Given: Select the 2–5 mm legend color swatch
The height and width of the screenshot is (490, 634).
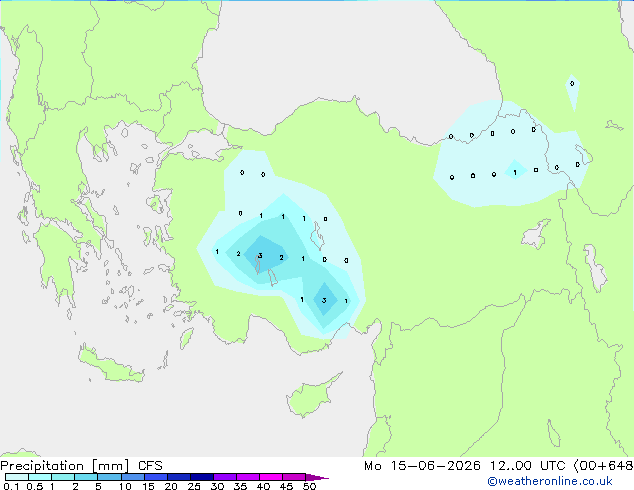Looking at the screenshot, I should pyautogui.click(x=86, y=477).
